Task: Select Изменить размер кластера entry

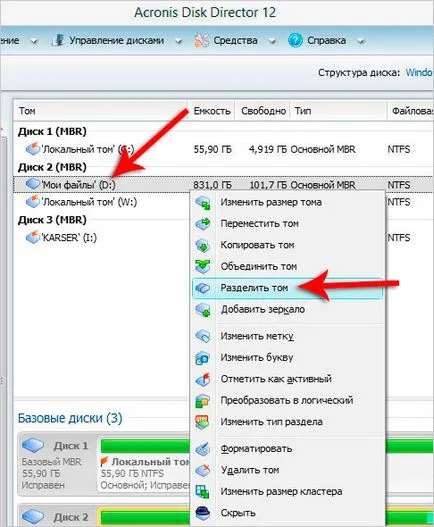Action: point(287,492)
